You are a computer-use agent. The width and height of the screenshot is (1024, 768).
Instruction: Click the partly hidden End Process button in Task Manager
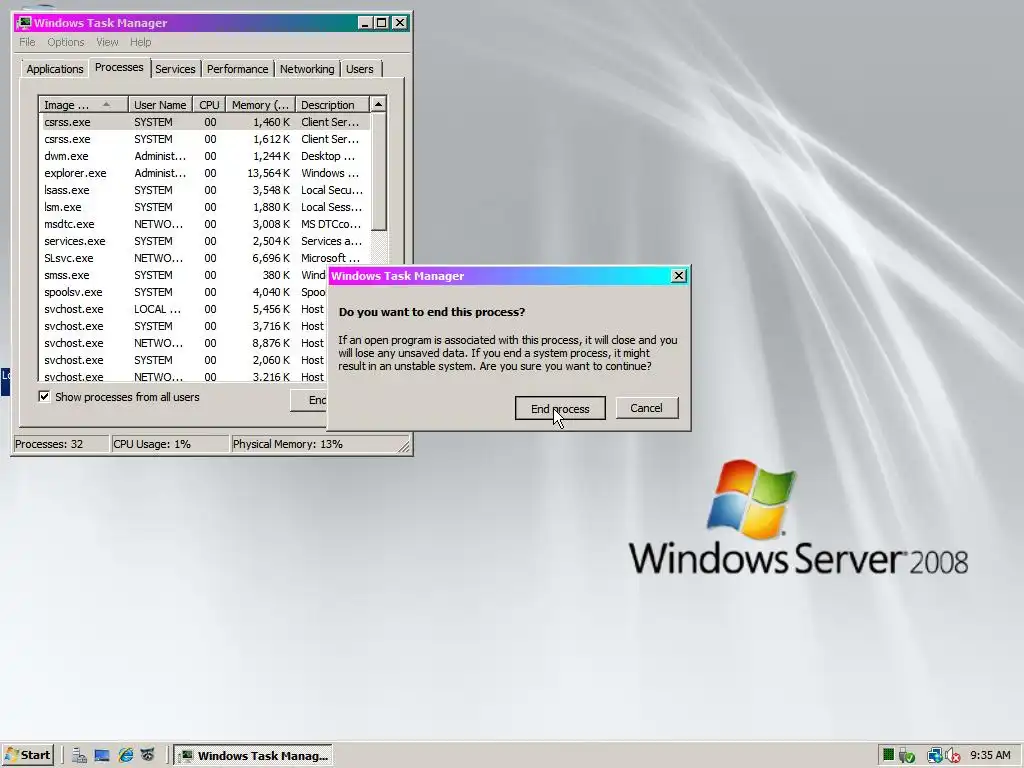point(309,400)
